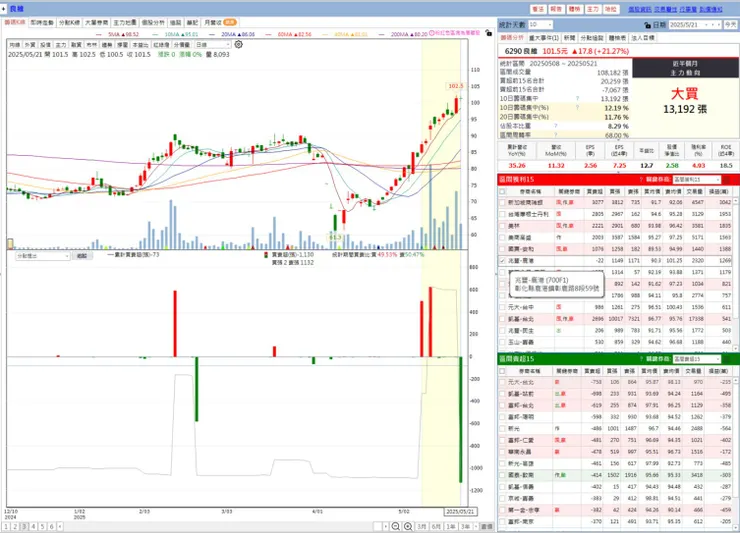The height and width of the screenshot is (533, 740).
Task: Click the green button at right of 區間賣超15 header
Action: click(727, 359)
